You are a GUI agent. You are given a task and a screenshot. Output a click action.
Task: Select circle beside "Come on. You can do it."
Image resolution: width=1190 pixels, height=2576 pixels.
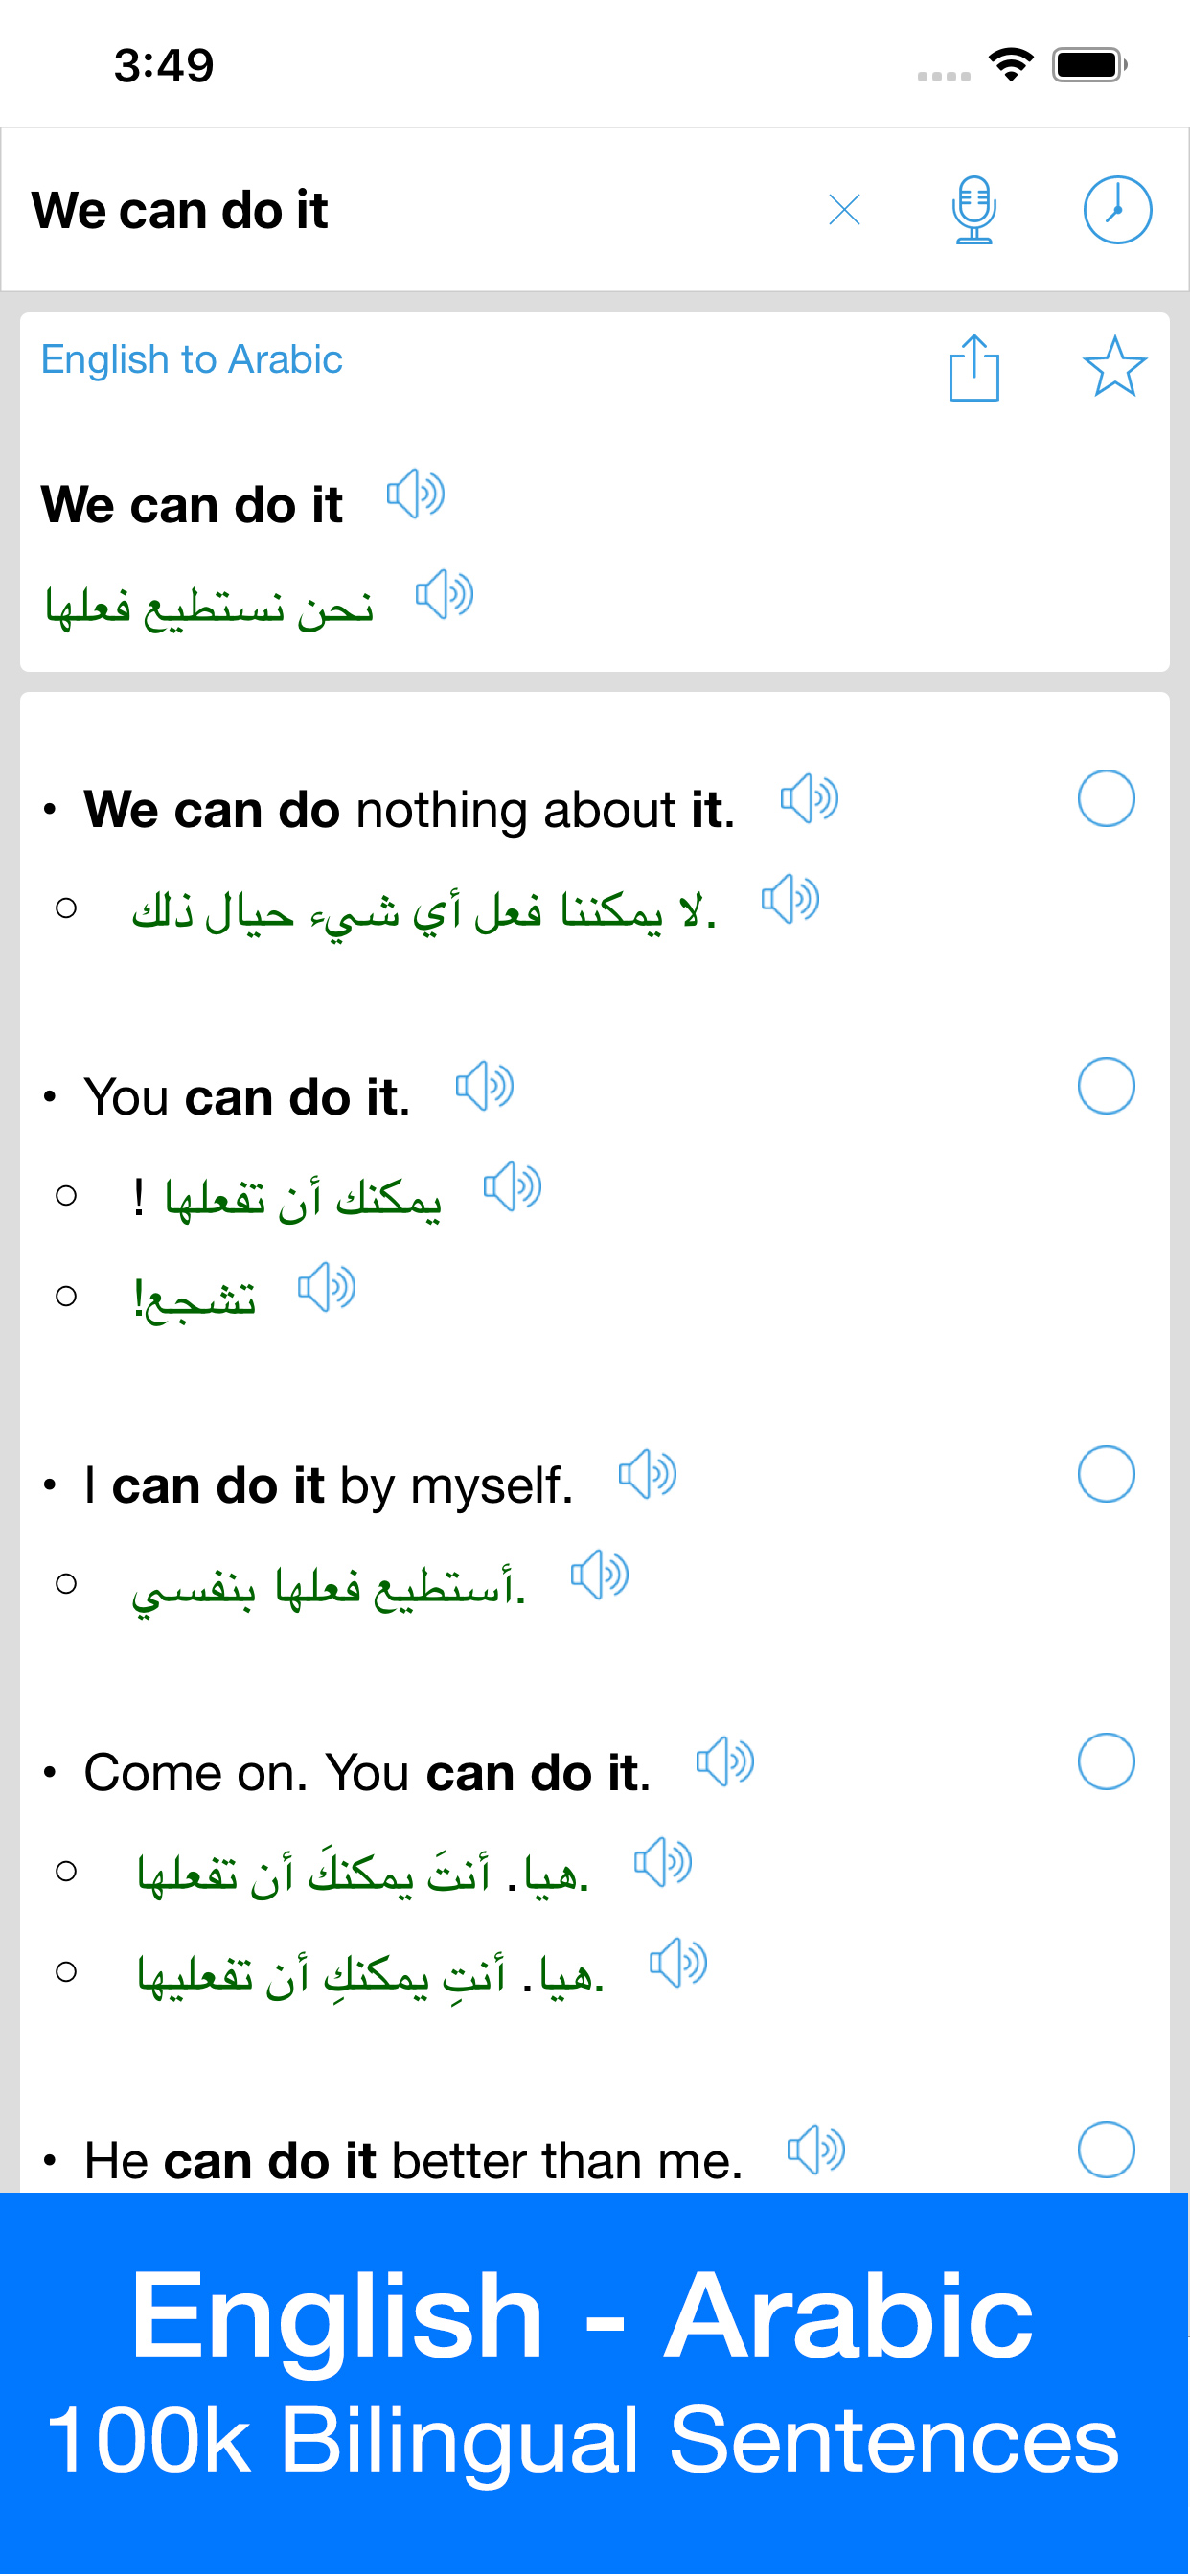[1106, 1762]
